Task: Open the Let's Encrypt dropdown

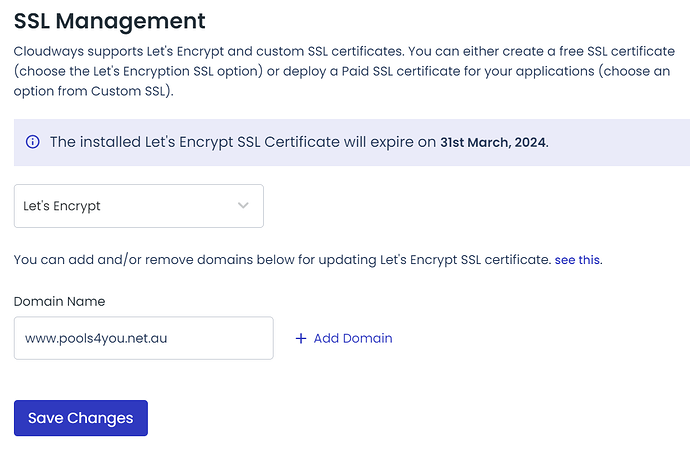Action: click(139, 206)
